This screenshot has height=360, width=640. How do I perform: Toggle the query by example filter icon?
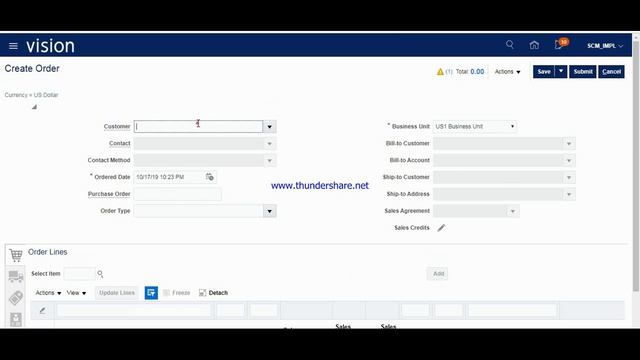pyautogui.click(x=151, y=293)
